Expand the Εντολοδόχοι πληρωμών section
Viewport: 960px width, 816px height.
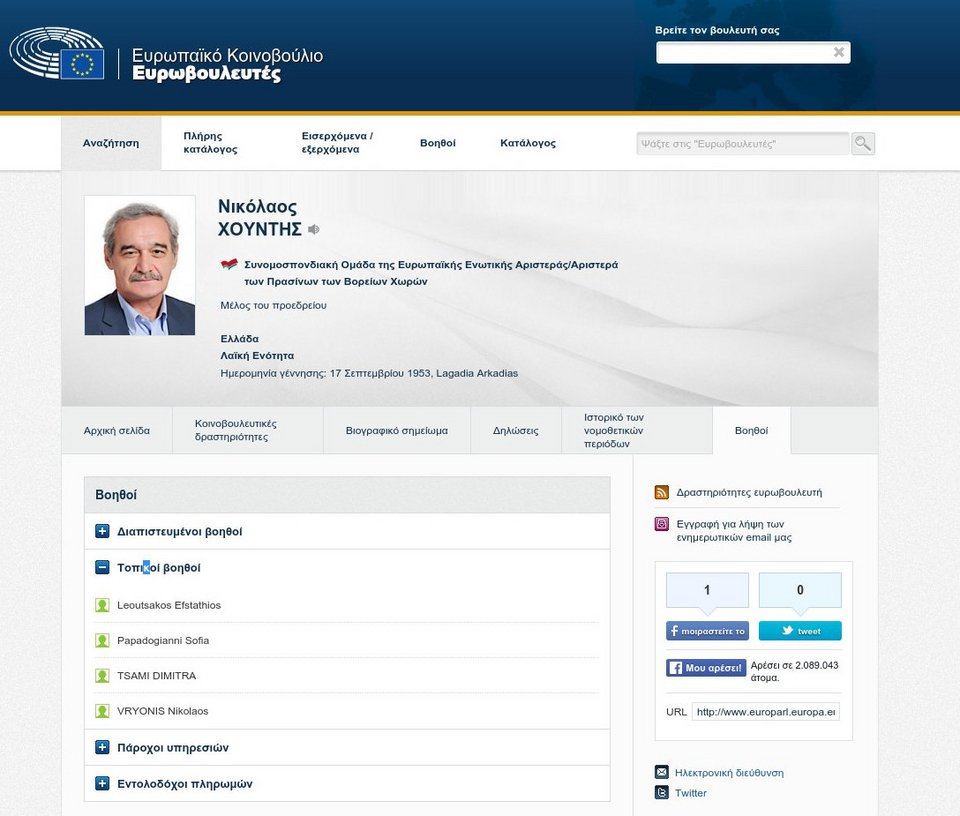(x=102, y=784)
